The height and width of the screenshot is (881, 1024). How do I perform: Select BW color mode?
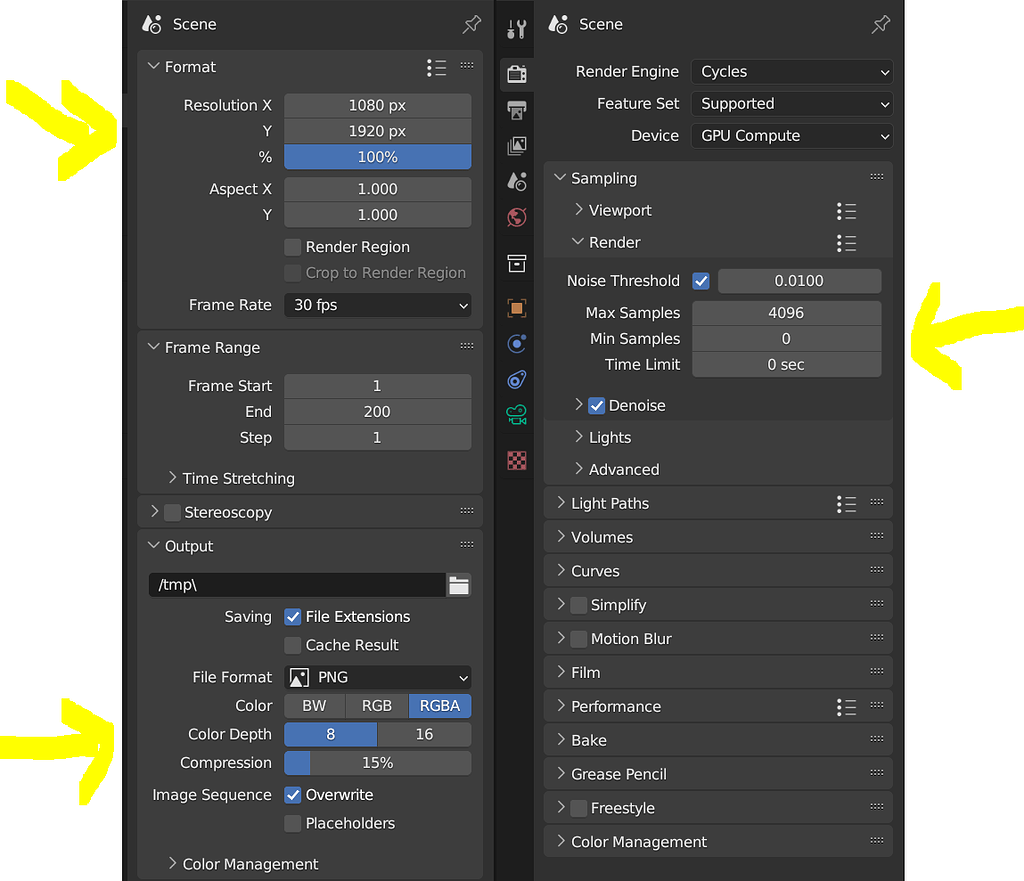click(x=314, y=706)
